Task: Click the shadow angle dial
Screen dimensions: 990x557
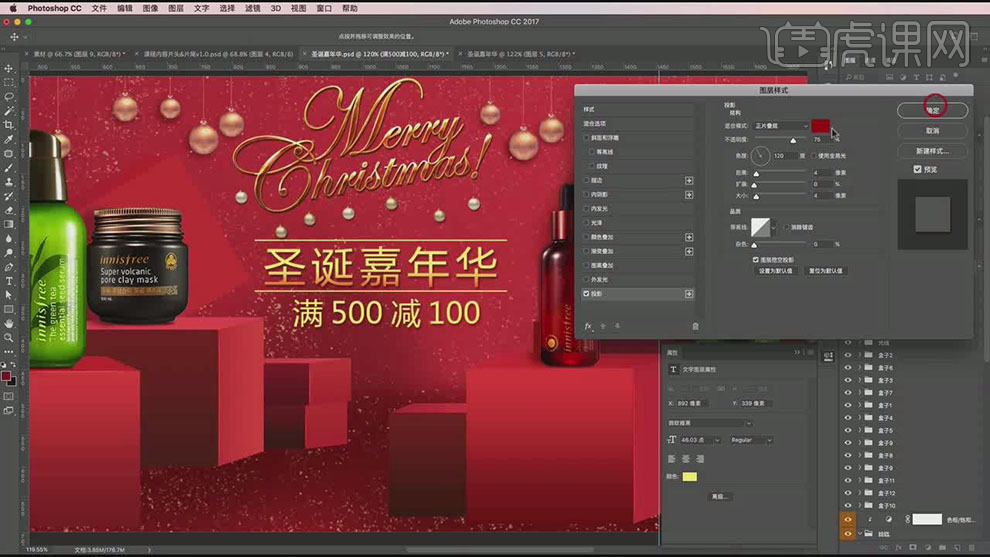Action: (x=760, y=155)
